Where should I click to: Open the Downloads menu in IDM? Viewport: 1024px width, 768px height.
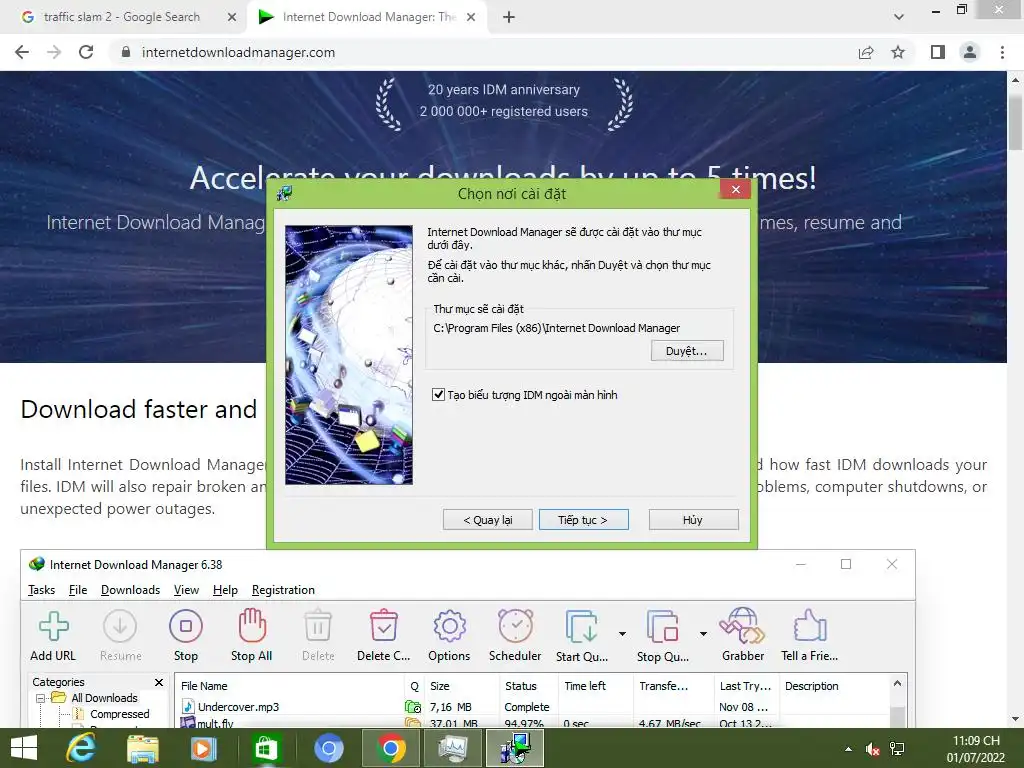point(131,590)
